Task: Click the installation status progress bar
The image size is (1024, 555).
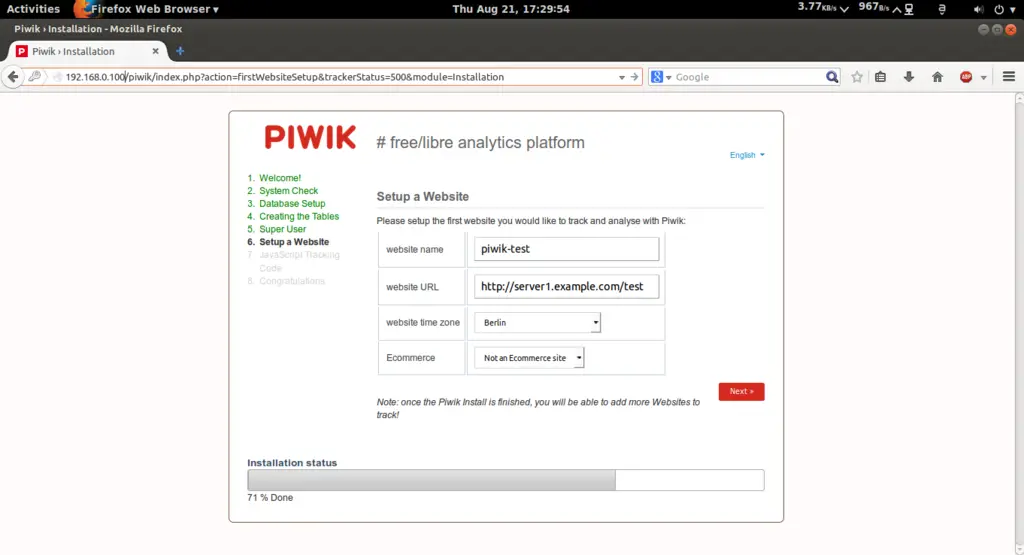Action: 505,480
